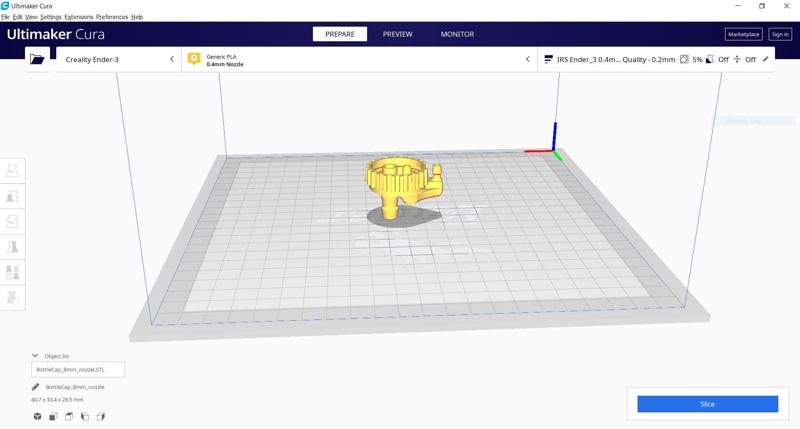
Task: Click the model dimensions text in mm
Action: 57,400
